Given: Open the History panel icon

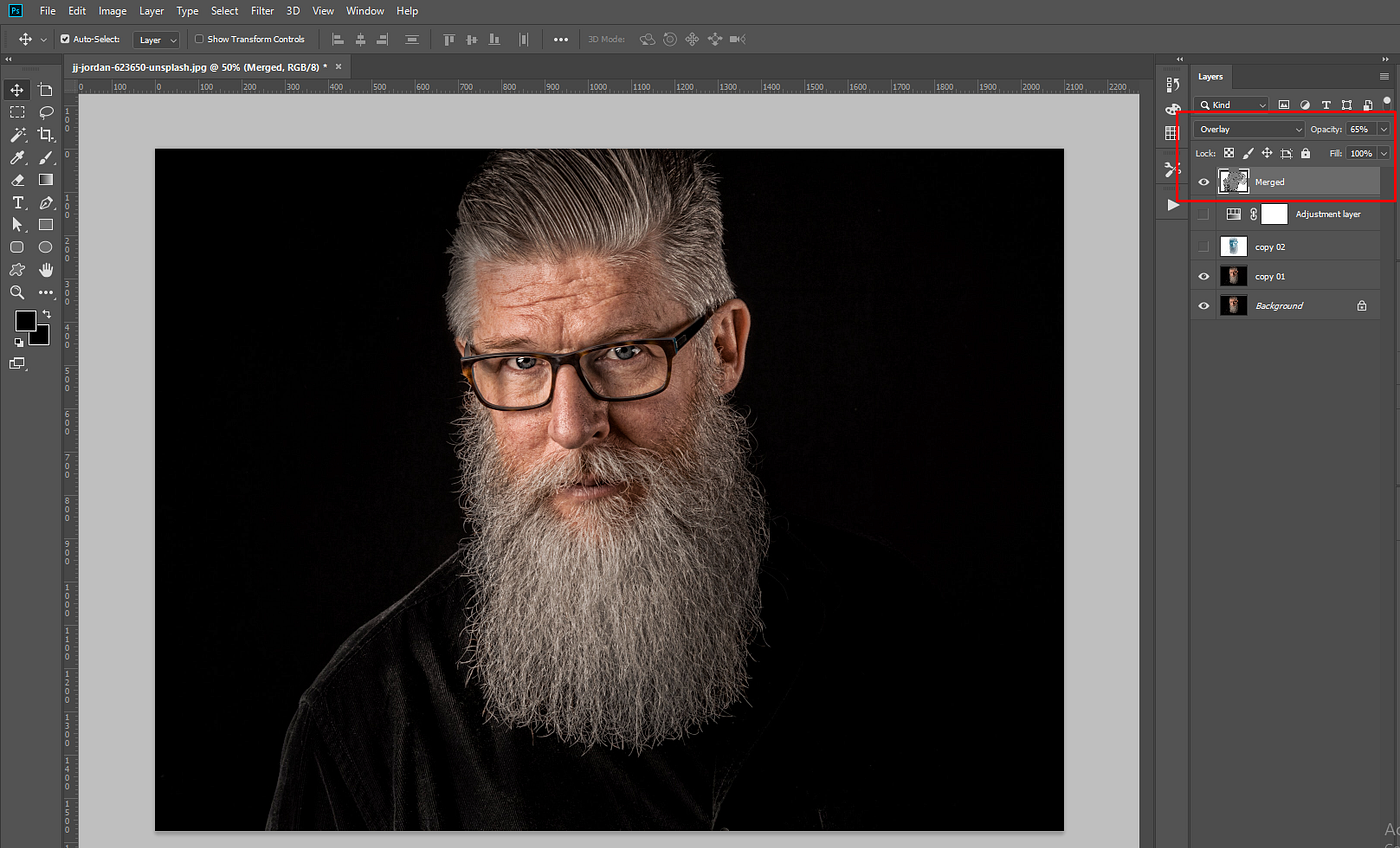Looking at the screenshot, I should coord(1173,86).
